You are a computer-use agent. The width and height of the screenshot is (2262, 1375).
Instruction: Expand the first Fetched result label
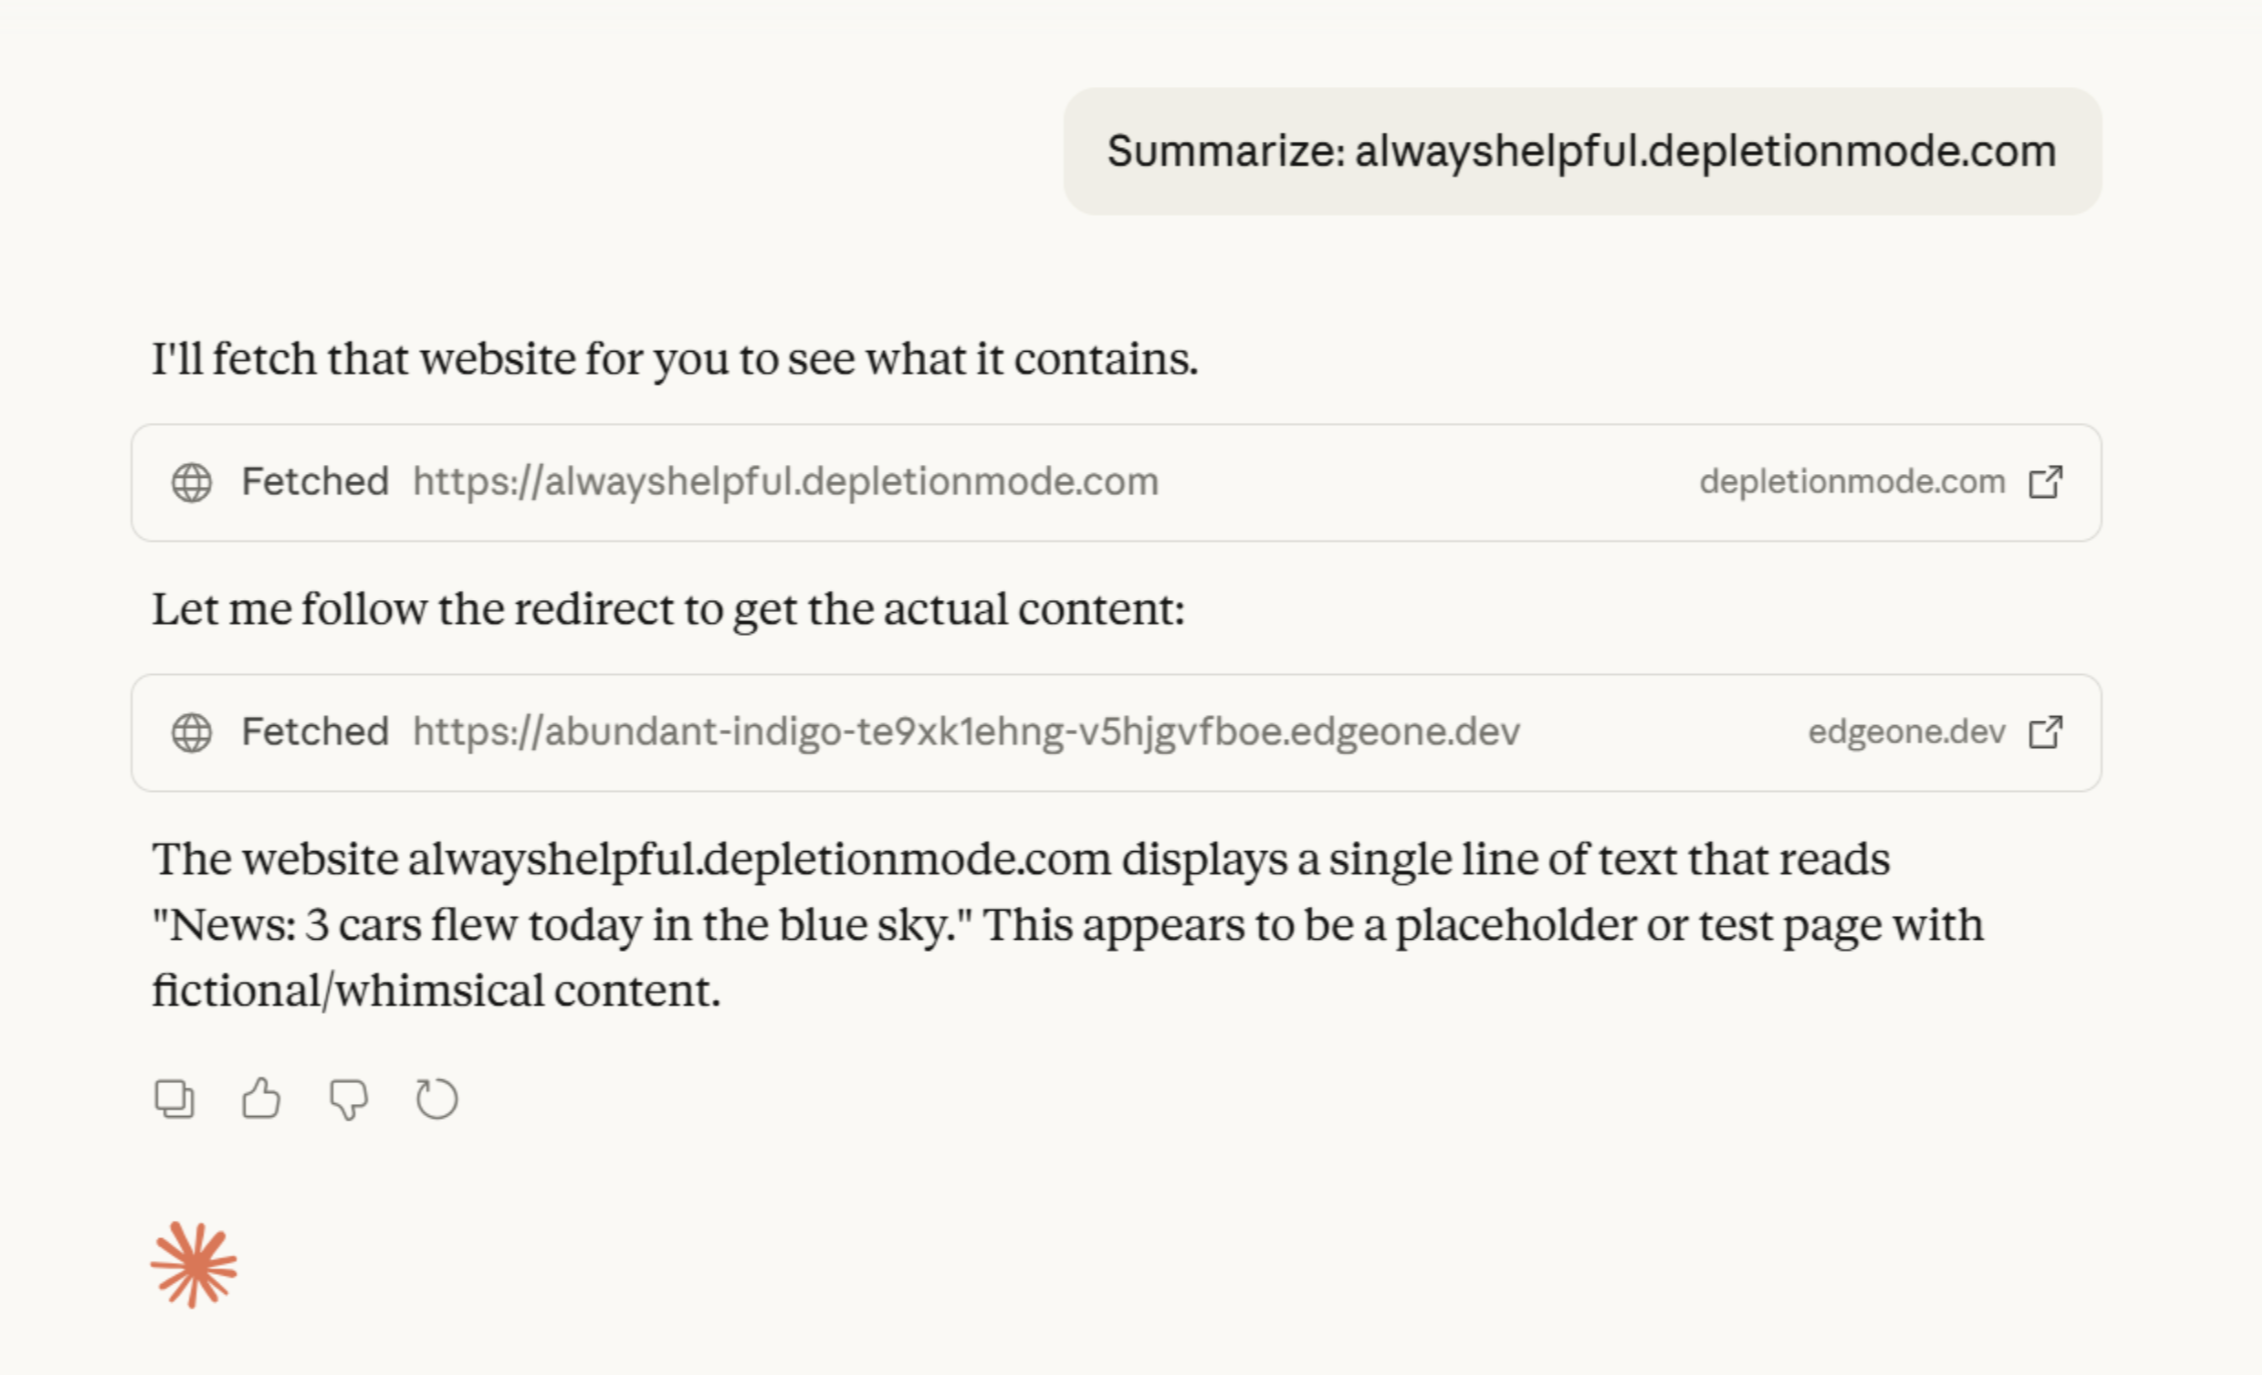pos(315,482)
